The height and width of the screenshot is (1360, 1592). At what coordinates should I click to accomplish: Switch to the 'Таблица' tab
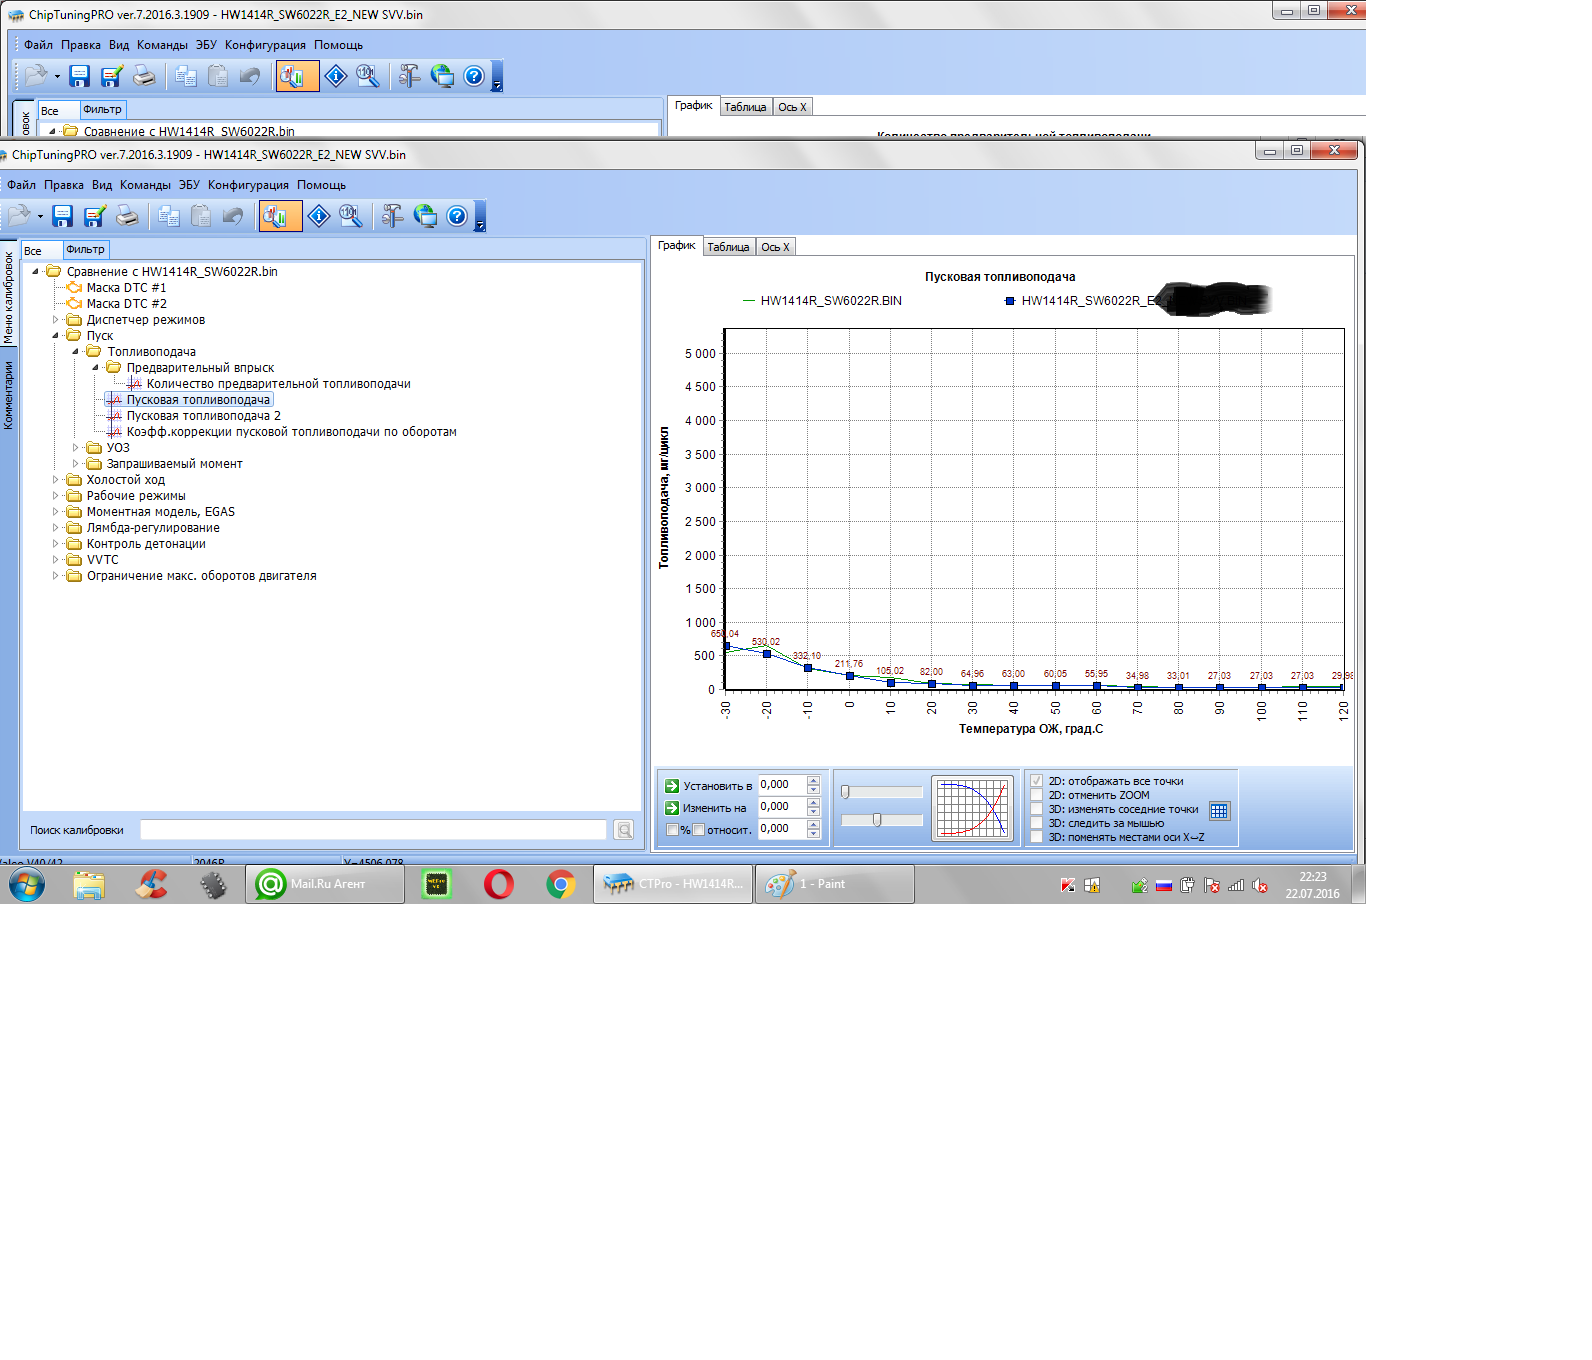click(x=728, y=247)
